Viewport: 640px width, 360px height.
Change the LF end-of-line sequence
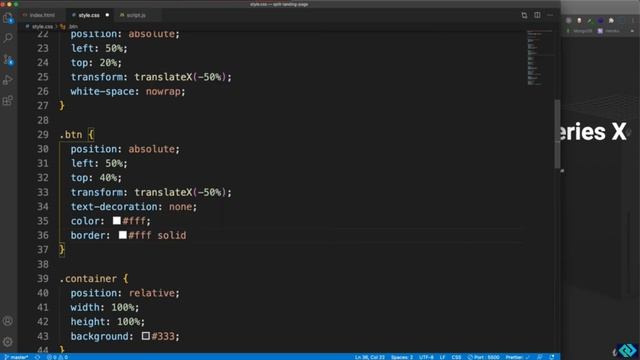click(442, 357)
